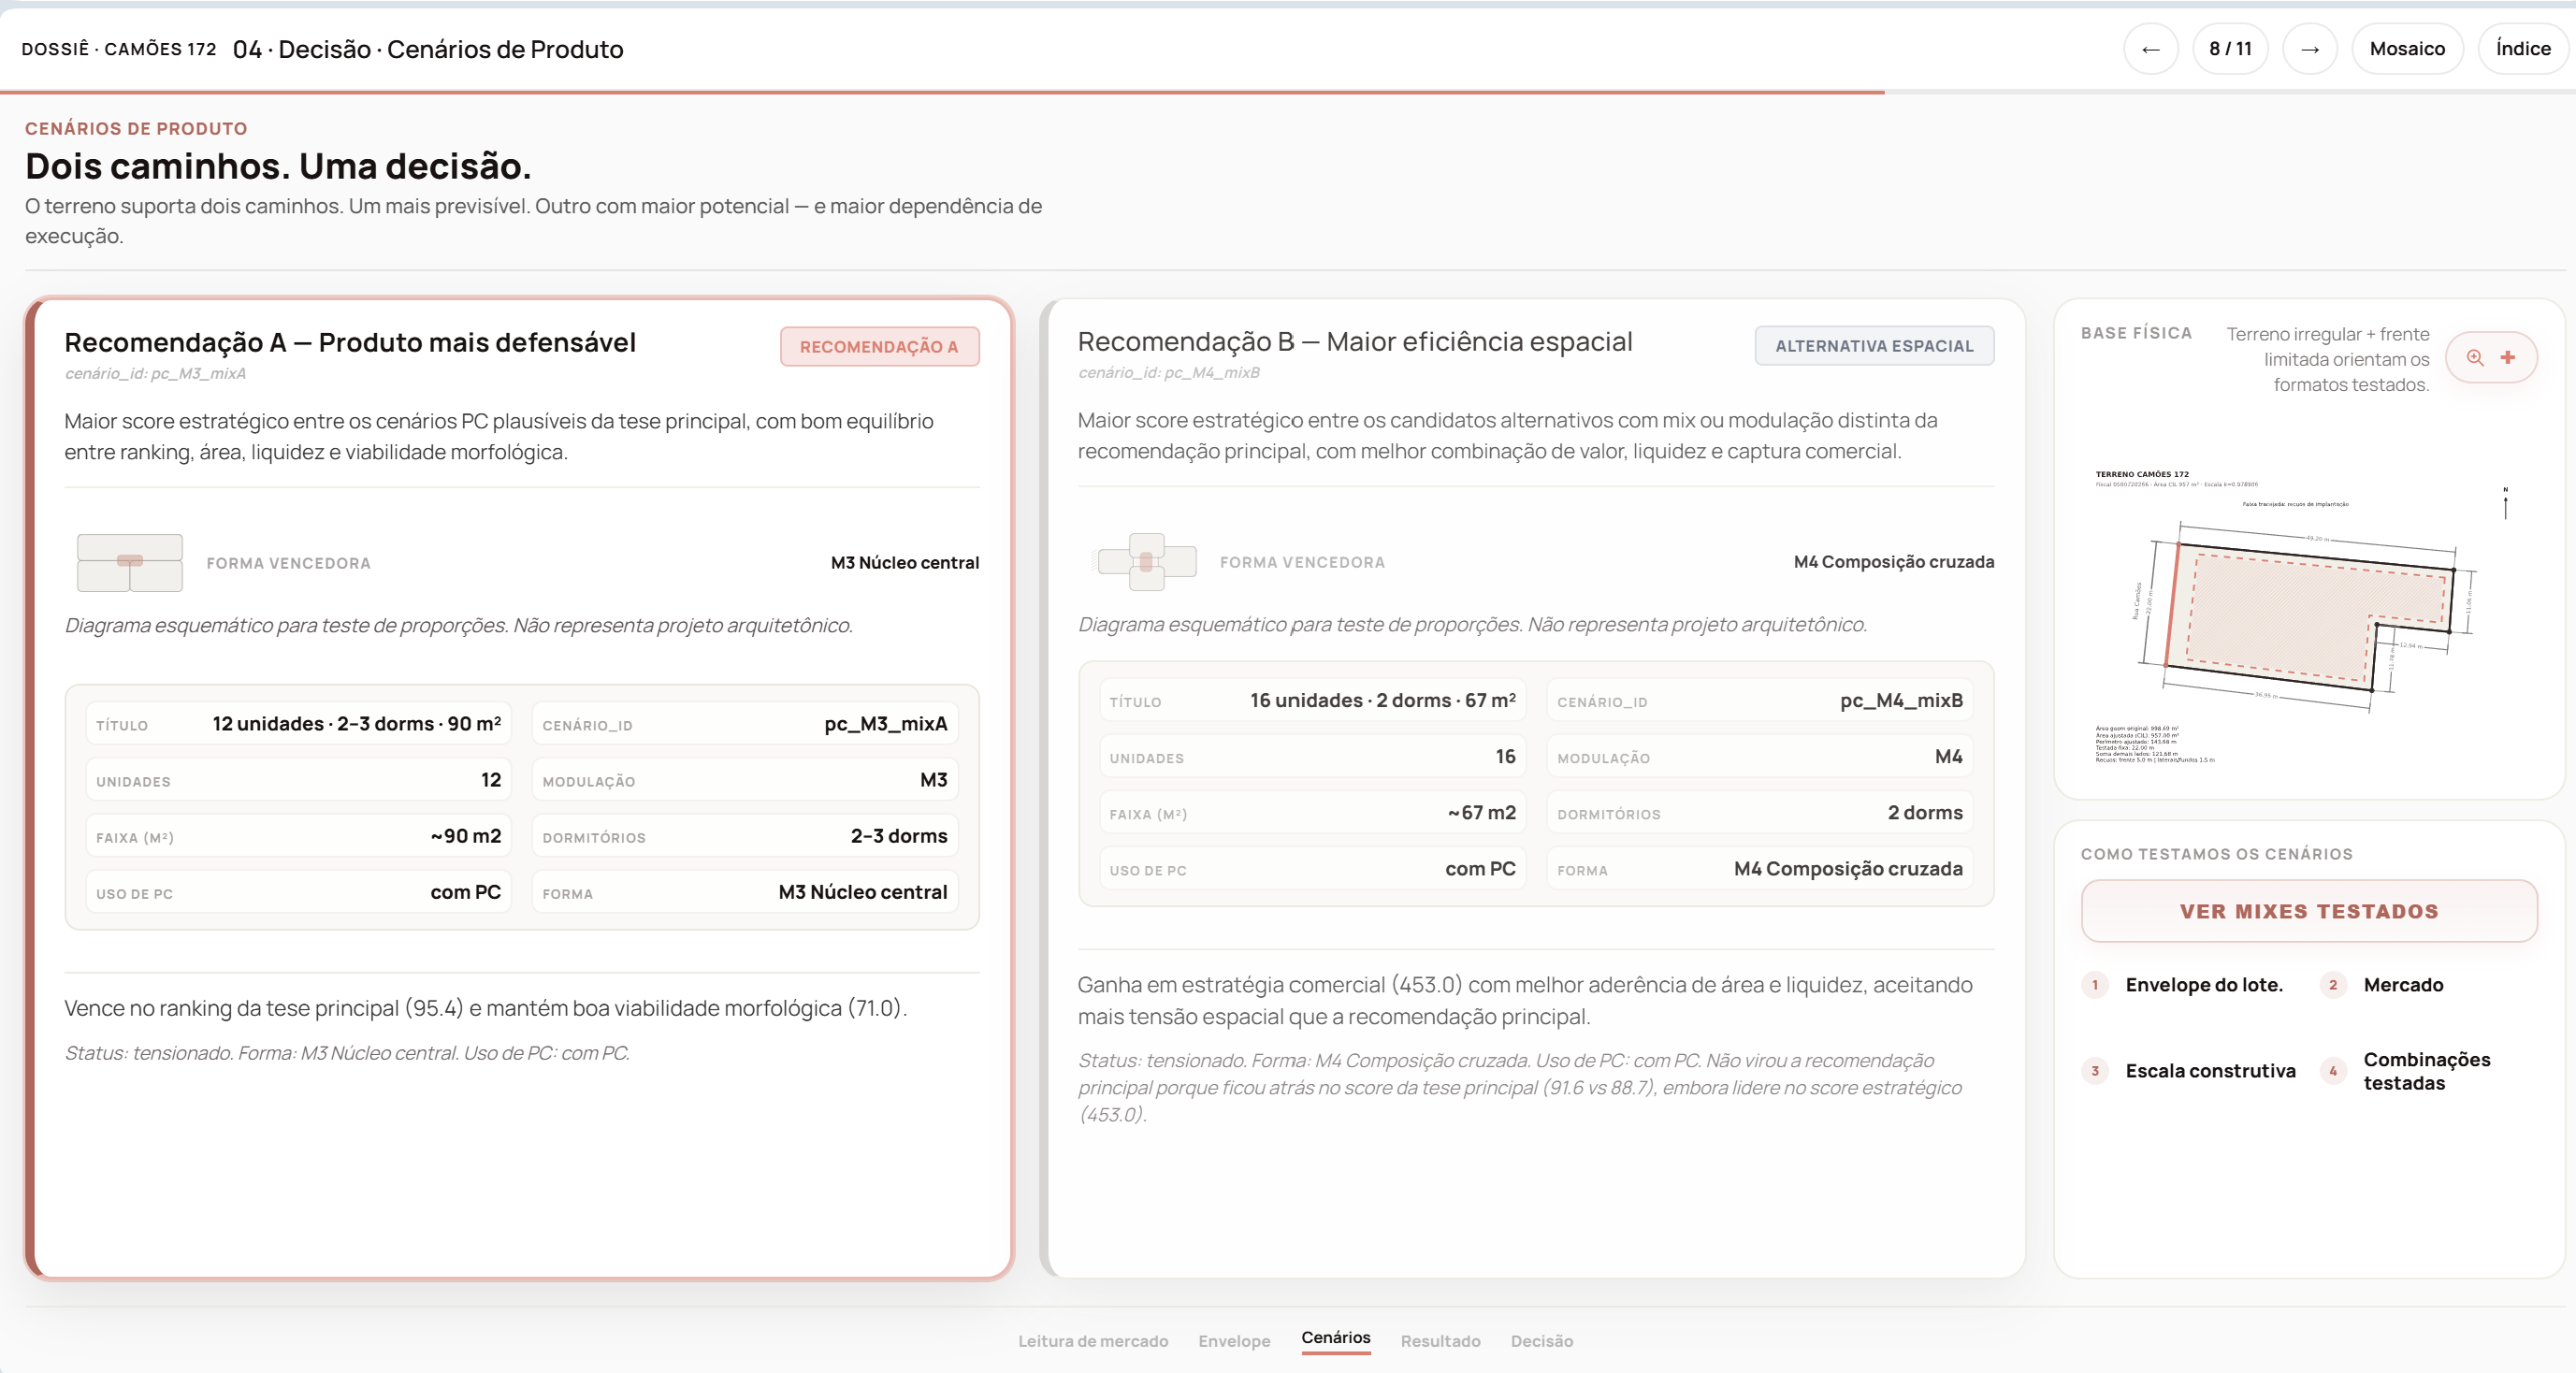Click the magnifier zoom button in Base Física
Viewport: 2576px width, 1373px height.
(2475, 358)
